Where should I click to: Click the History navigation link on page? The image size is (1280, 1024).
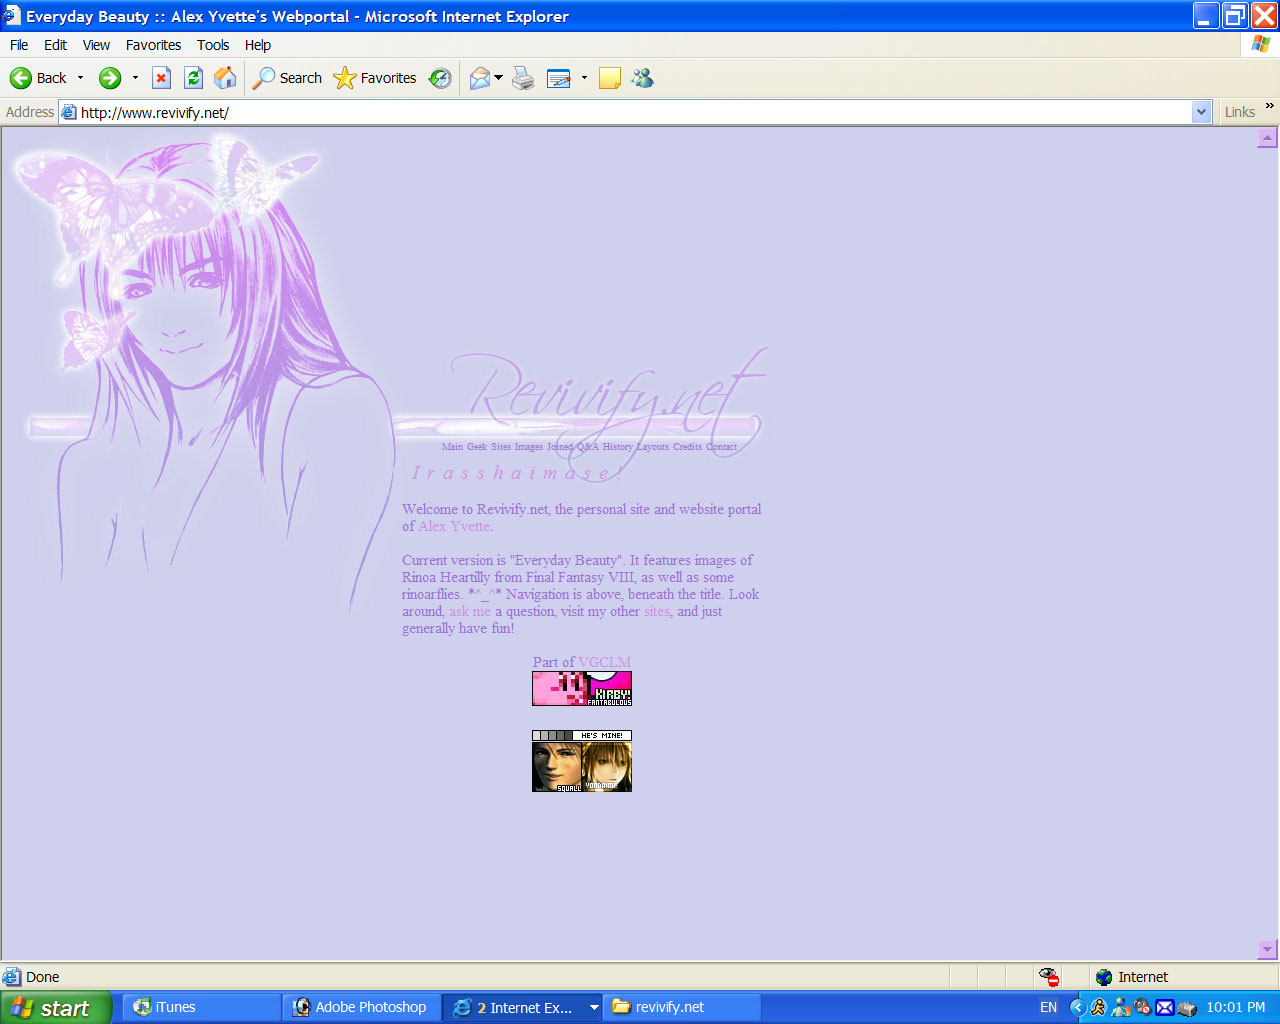point(618,447)
